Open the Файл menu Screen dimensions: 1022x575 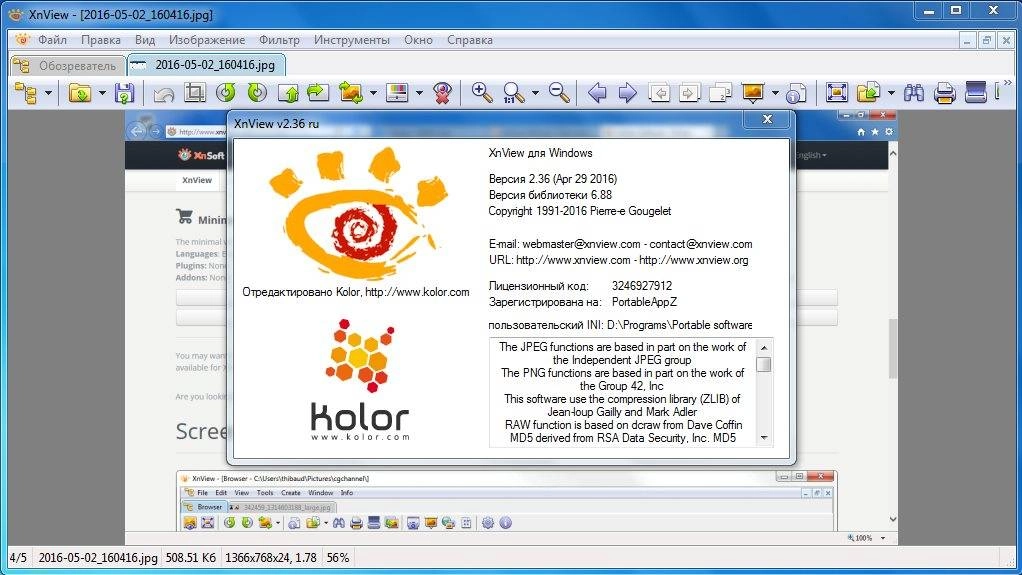click(x=52, y=40)
